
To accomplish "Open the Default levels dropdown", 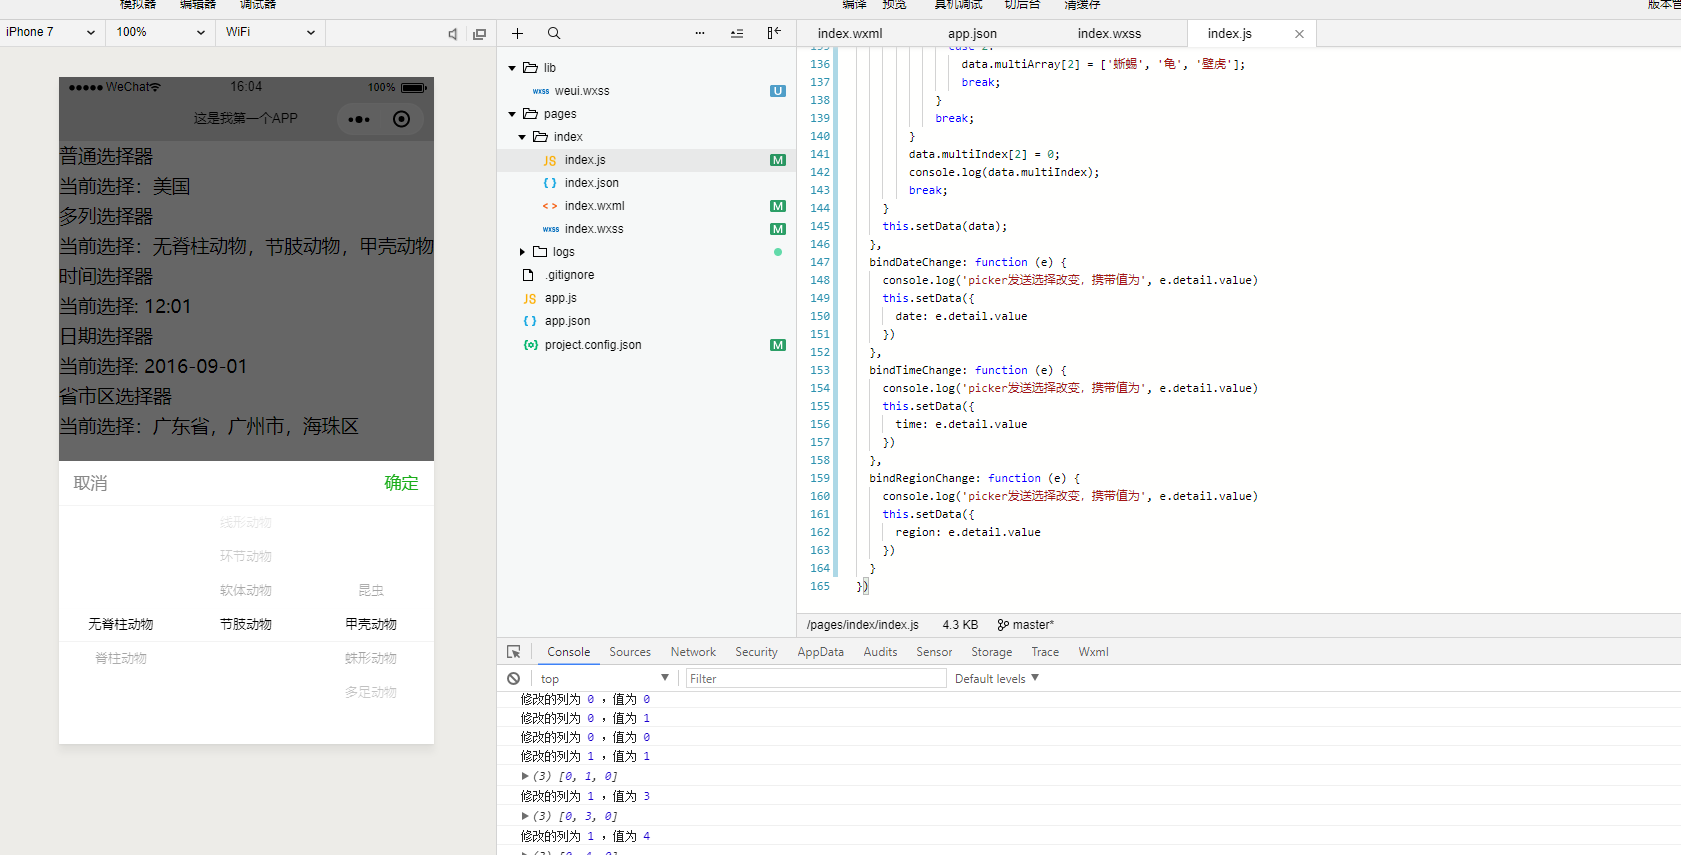I will pyautogui.click(x=996, y=678).
